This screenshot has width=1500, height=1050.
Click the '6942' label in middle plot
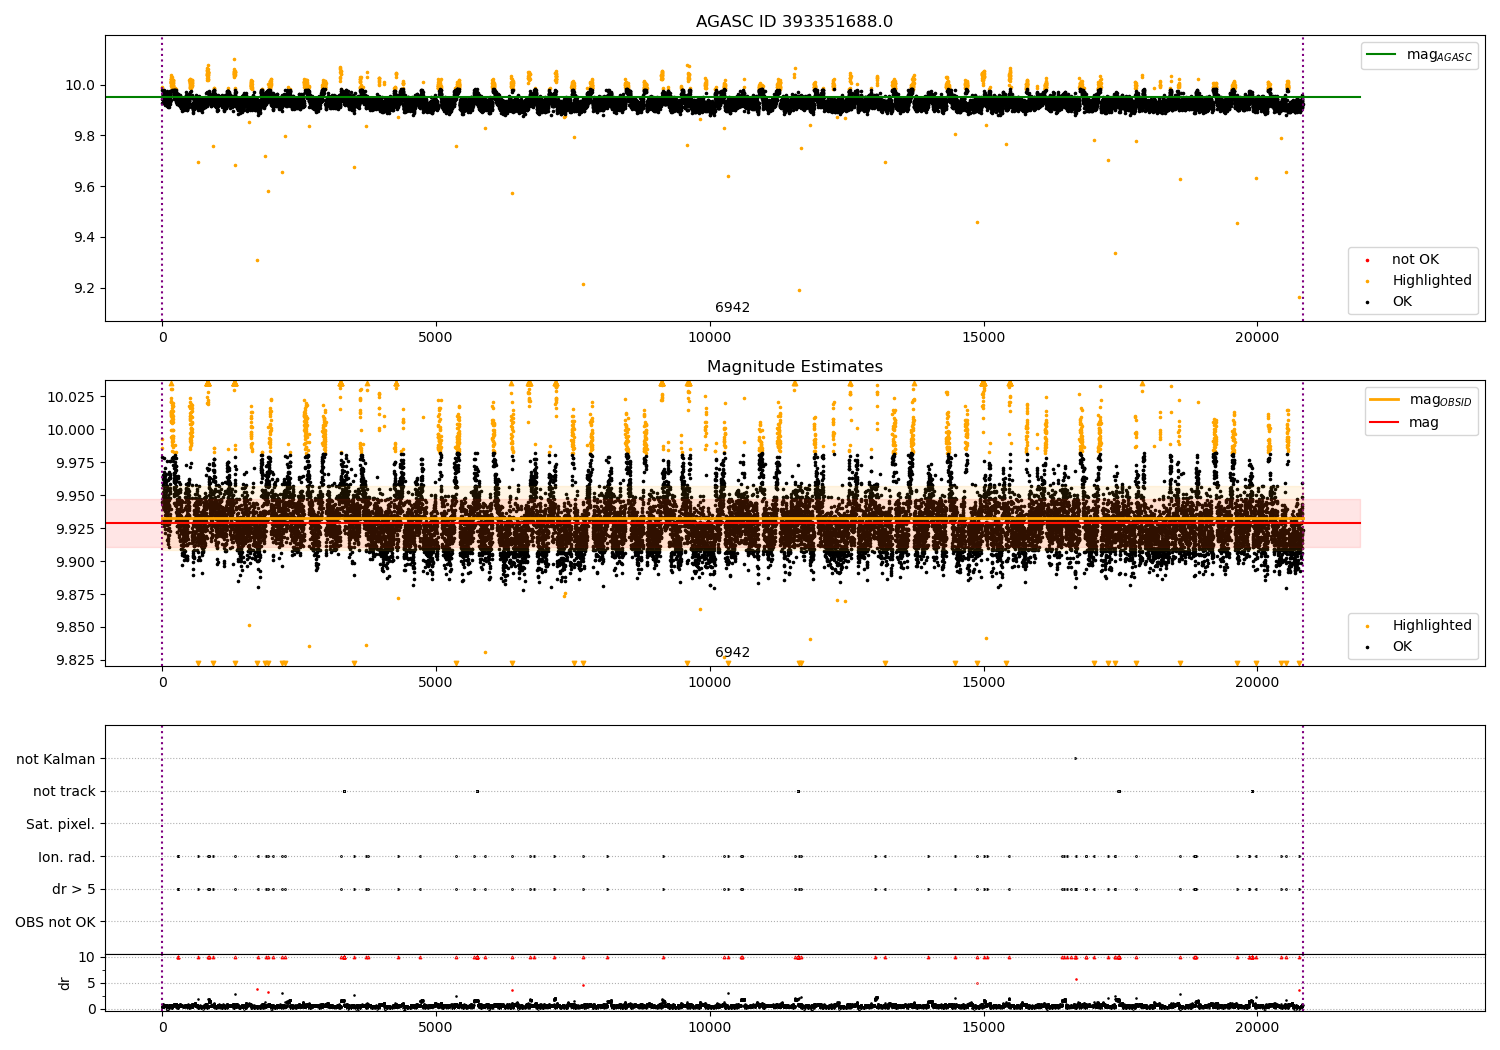coord(732,653)
